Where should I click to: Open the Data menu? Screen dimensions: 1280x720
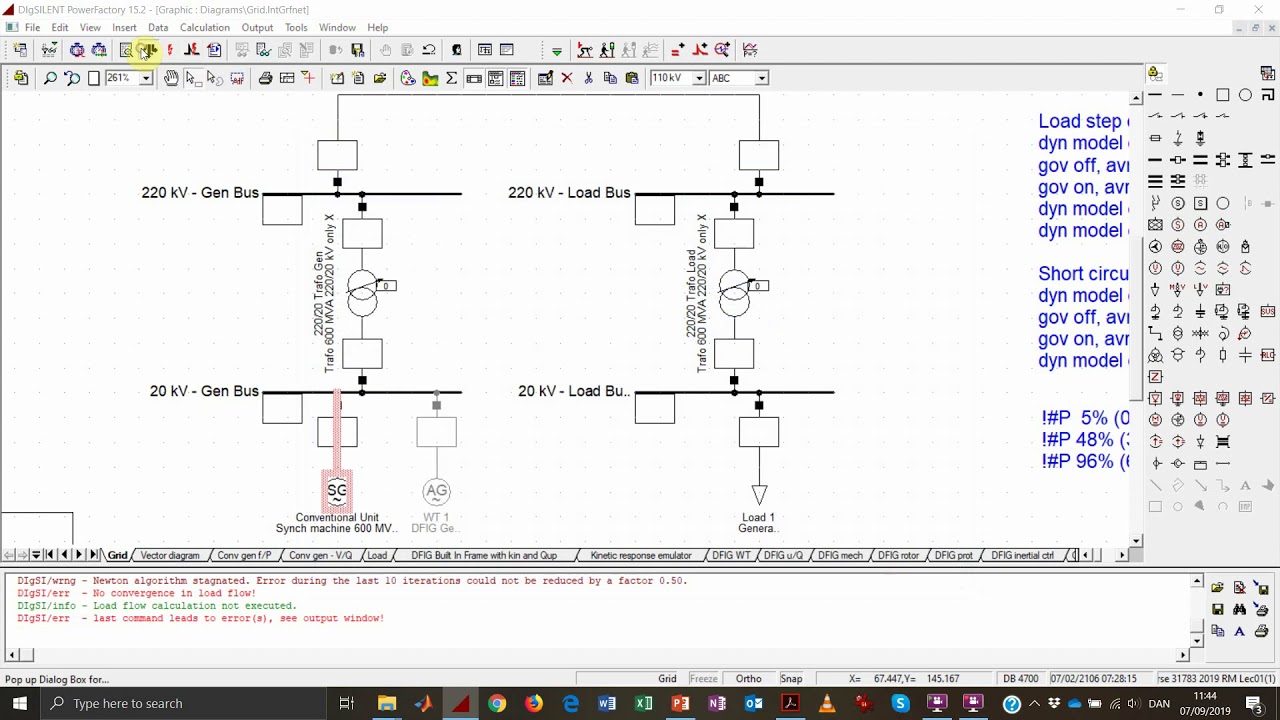[158, 27]
